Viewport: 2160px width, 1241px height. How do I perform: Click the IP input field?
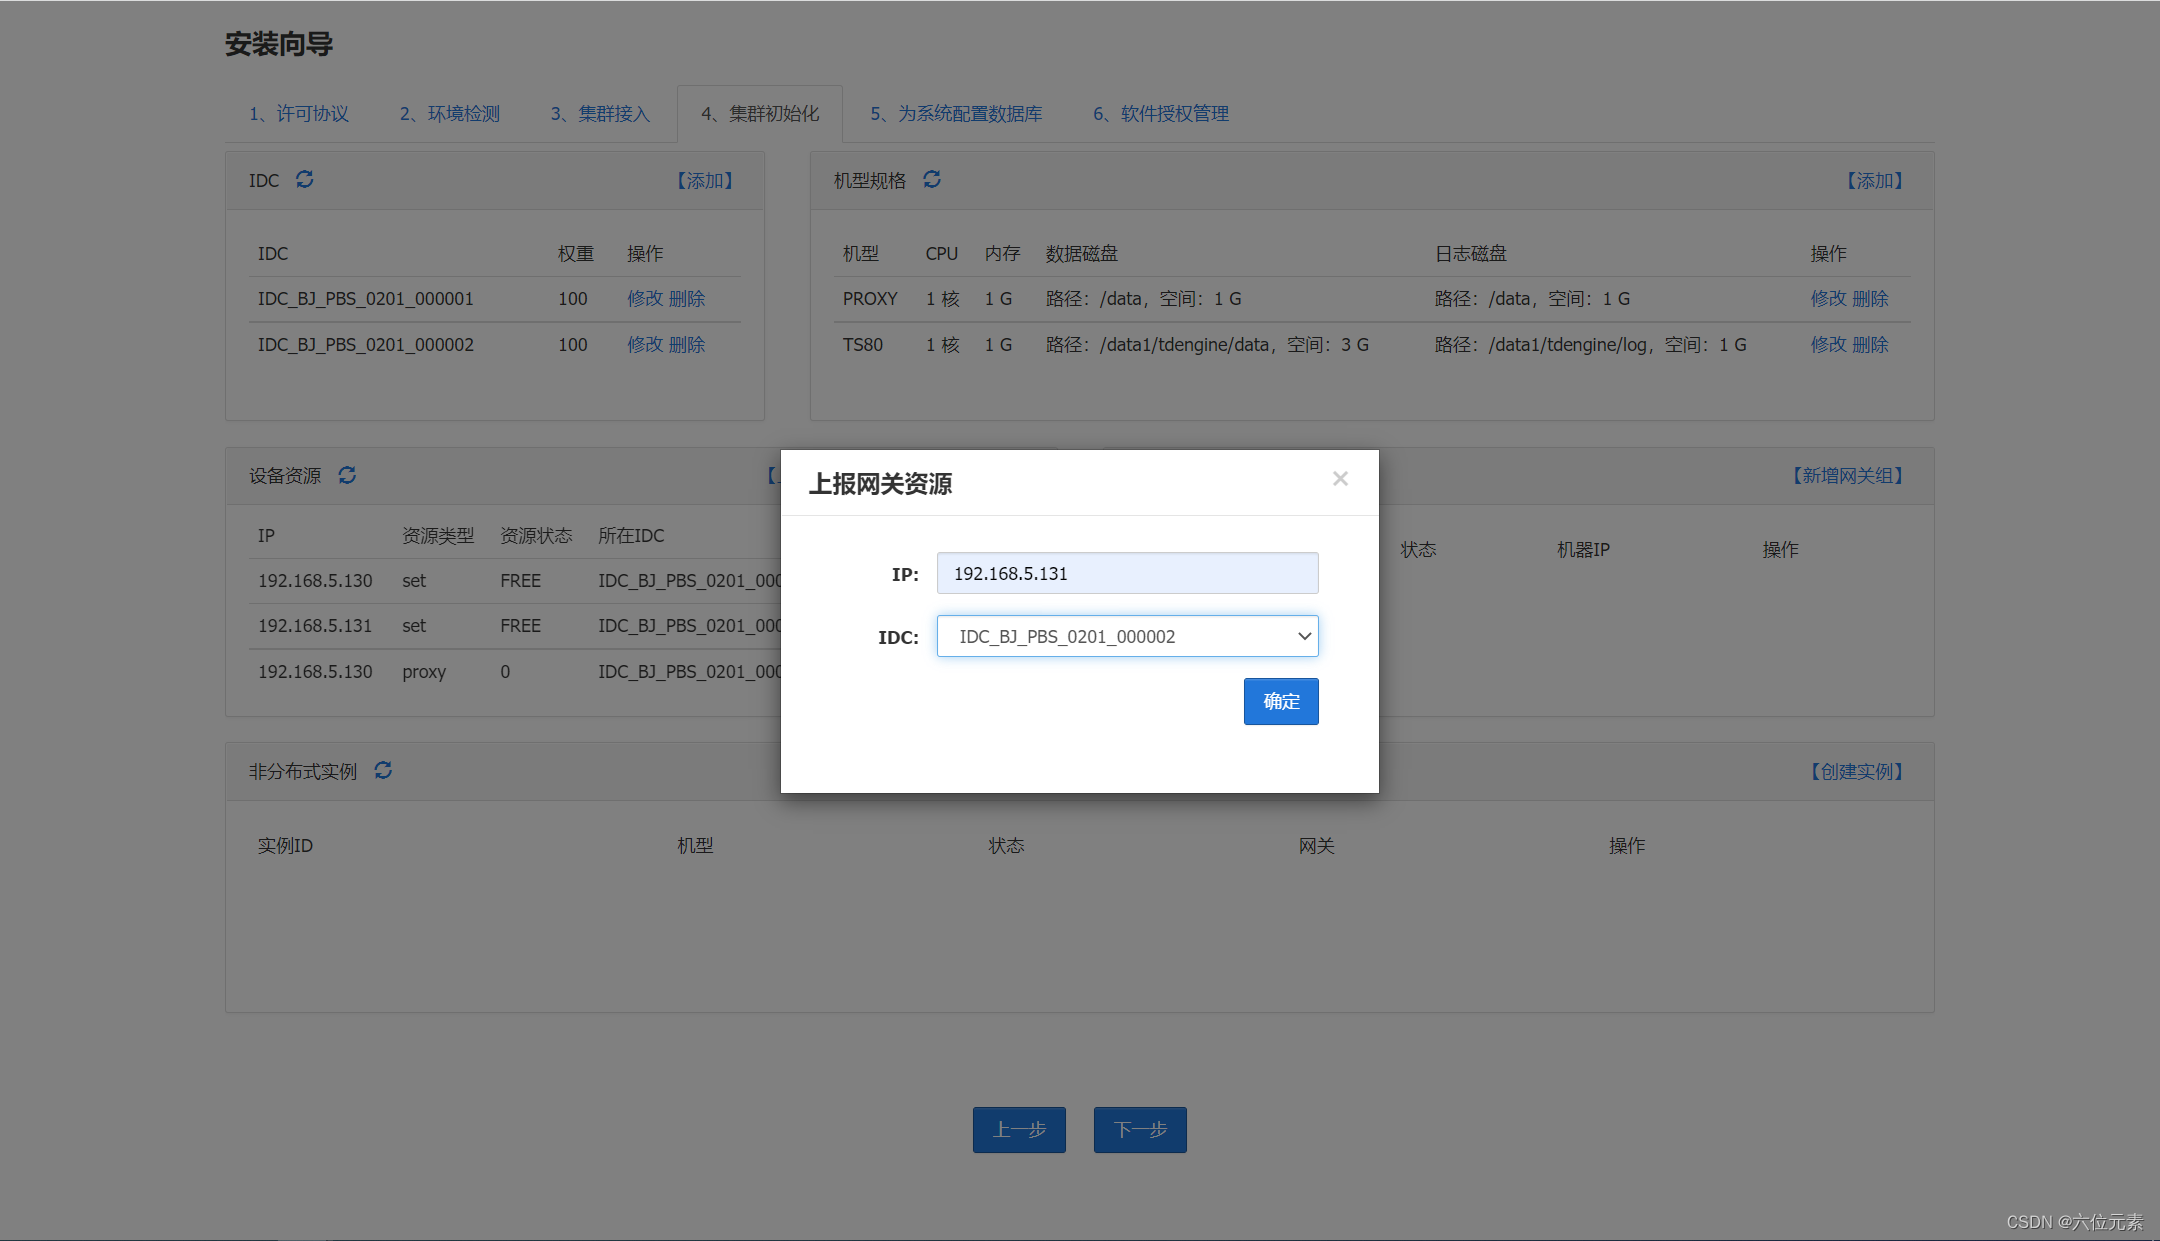click(x=1127, y=573)
